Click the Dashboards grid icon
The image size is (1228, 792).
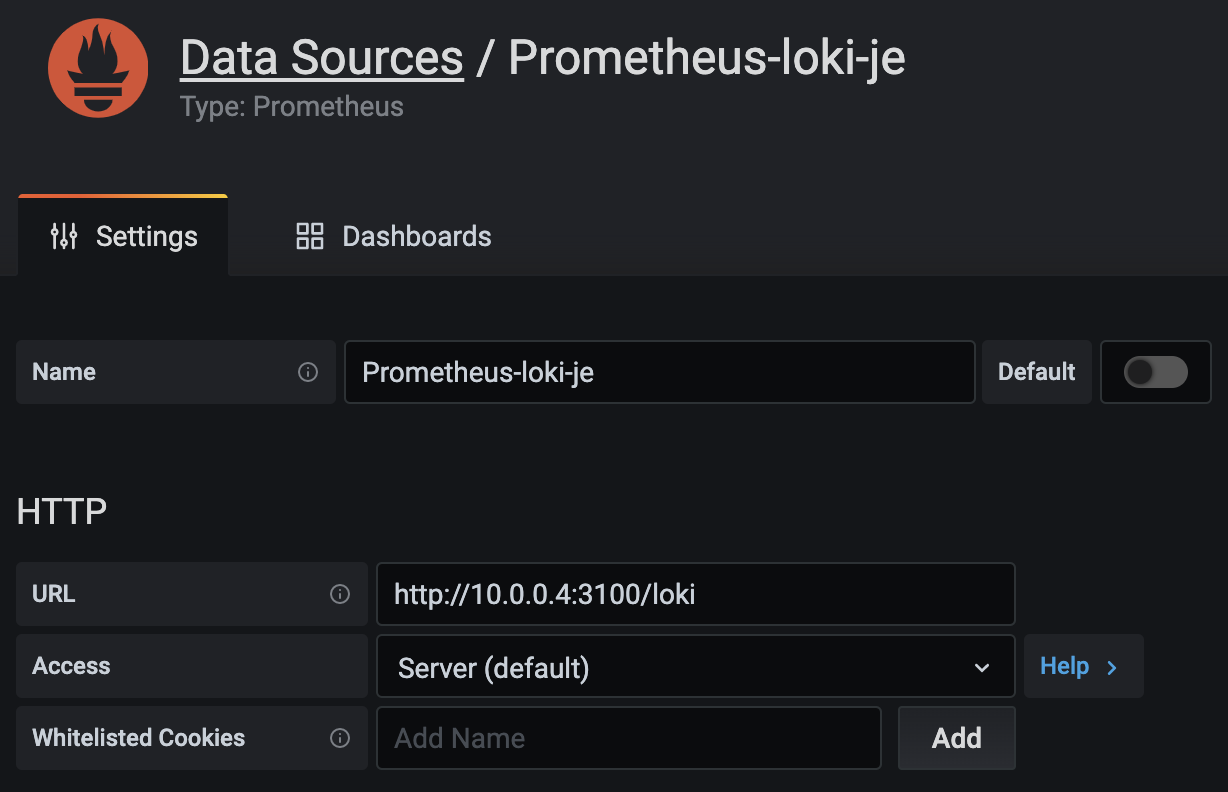tap(310, 236)
